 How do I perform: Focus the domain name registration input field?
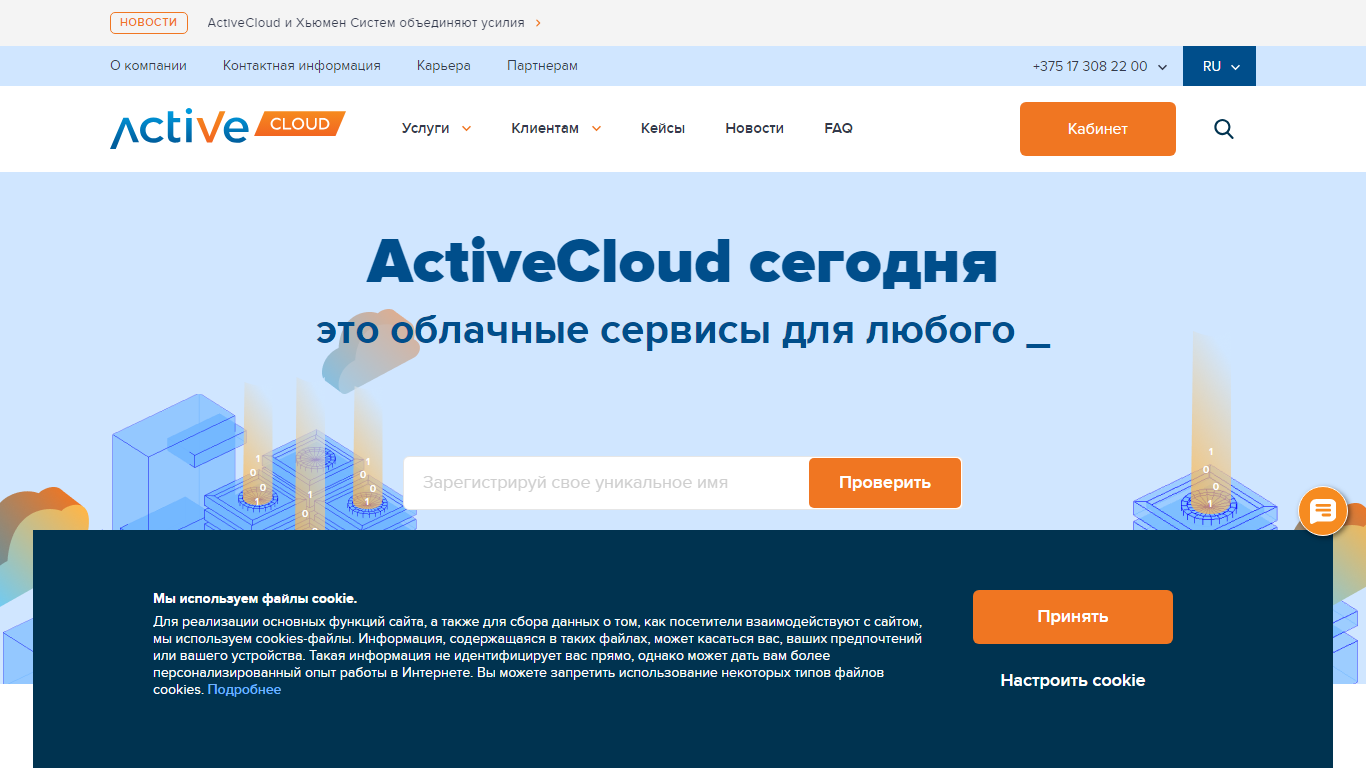[606, 483]
